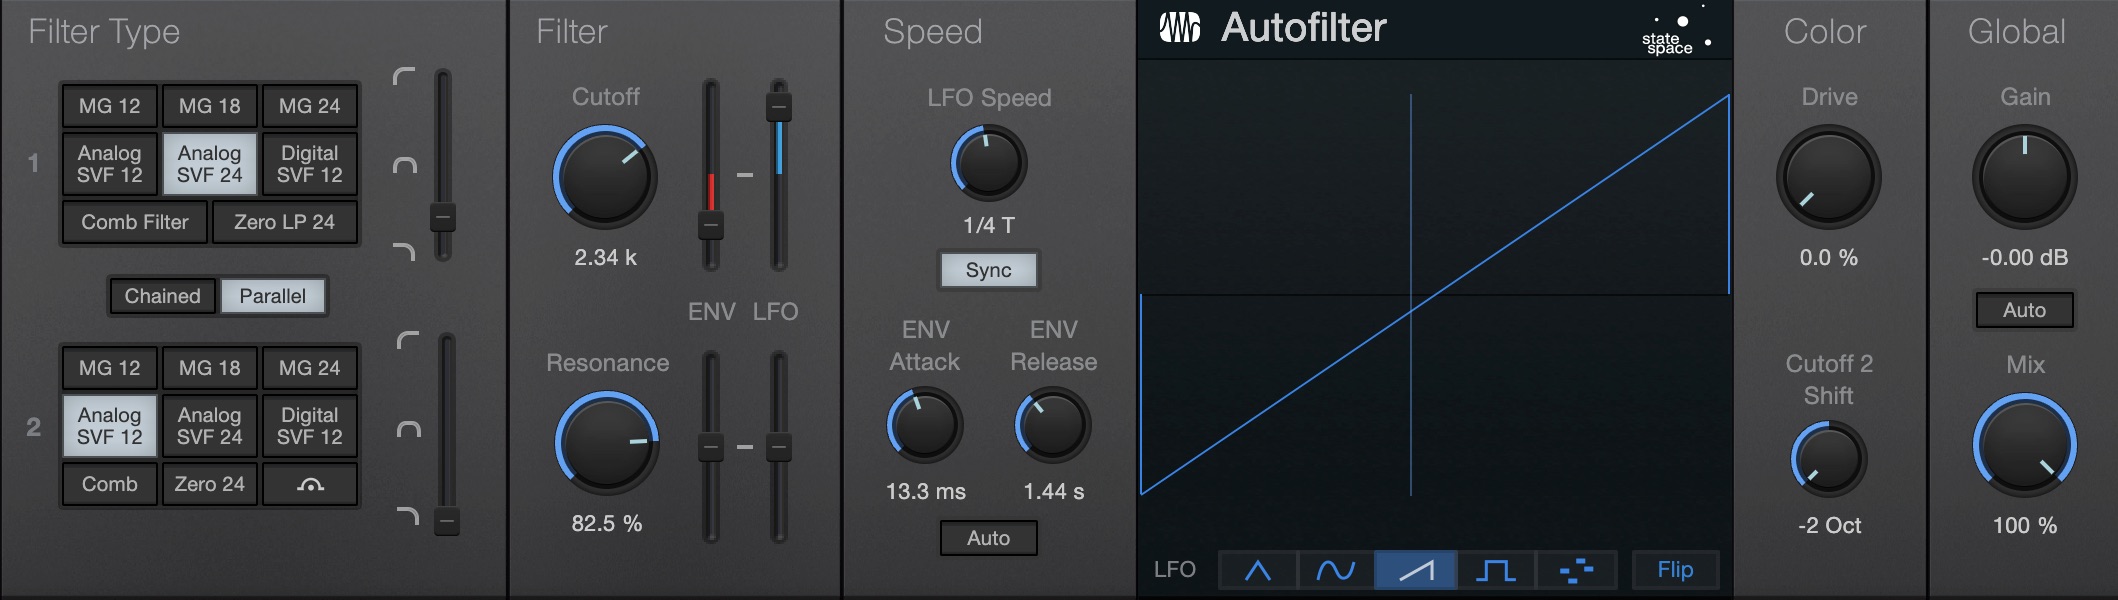The image size is (2118, 600).
Task: Select Analog SVF 12 for filter 1
Action: pos(110,164)
